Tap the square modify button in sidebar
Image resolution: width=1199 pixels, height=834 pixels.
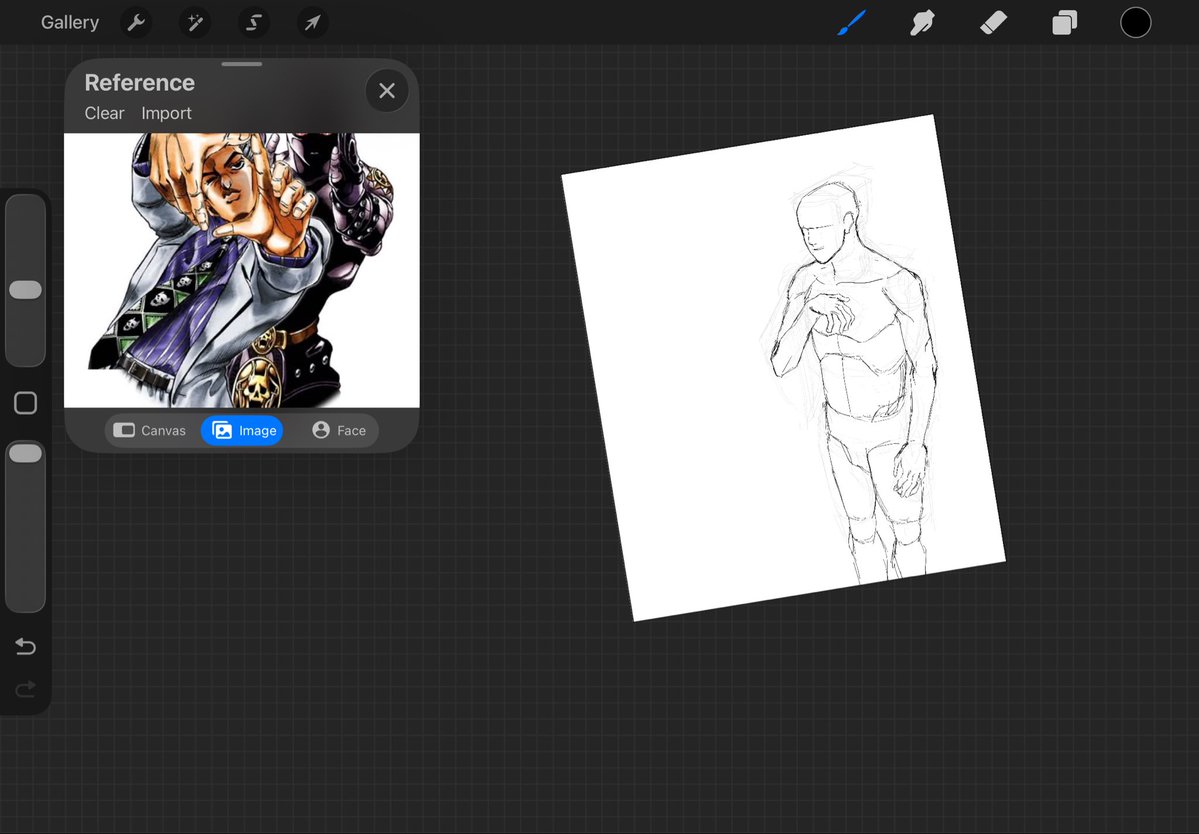click(x=25, y=403)
